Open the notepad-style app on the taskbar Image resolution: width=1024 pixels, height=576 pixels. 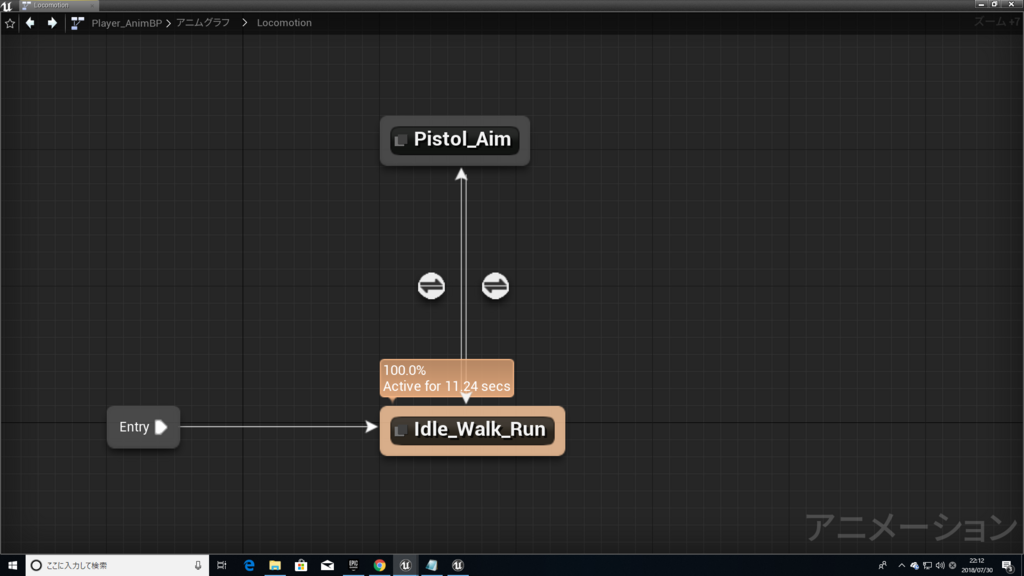[432, 566]
